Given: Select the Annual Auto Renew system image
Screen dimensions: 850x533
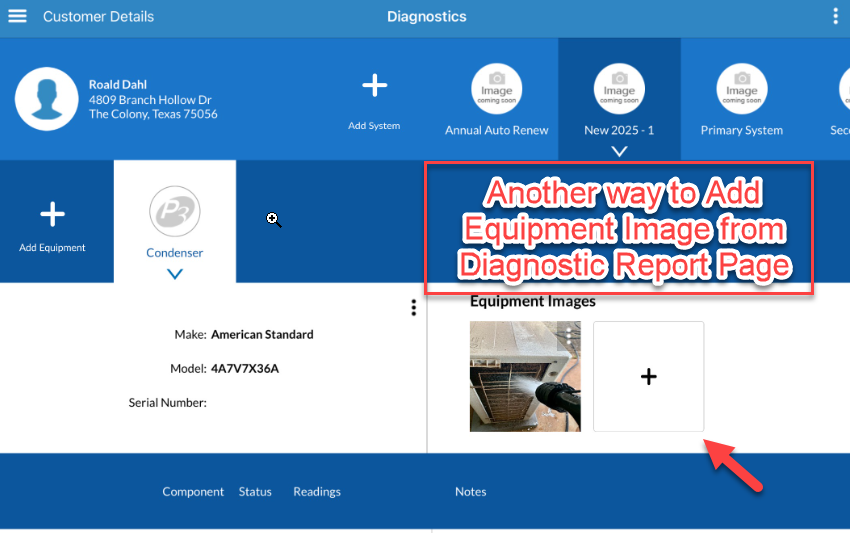Looking at the screenshot, I should pyautogui.click(x=497, y=85).
